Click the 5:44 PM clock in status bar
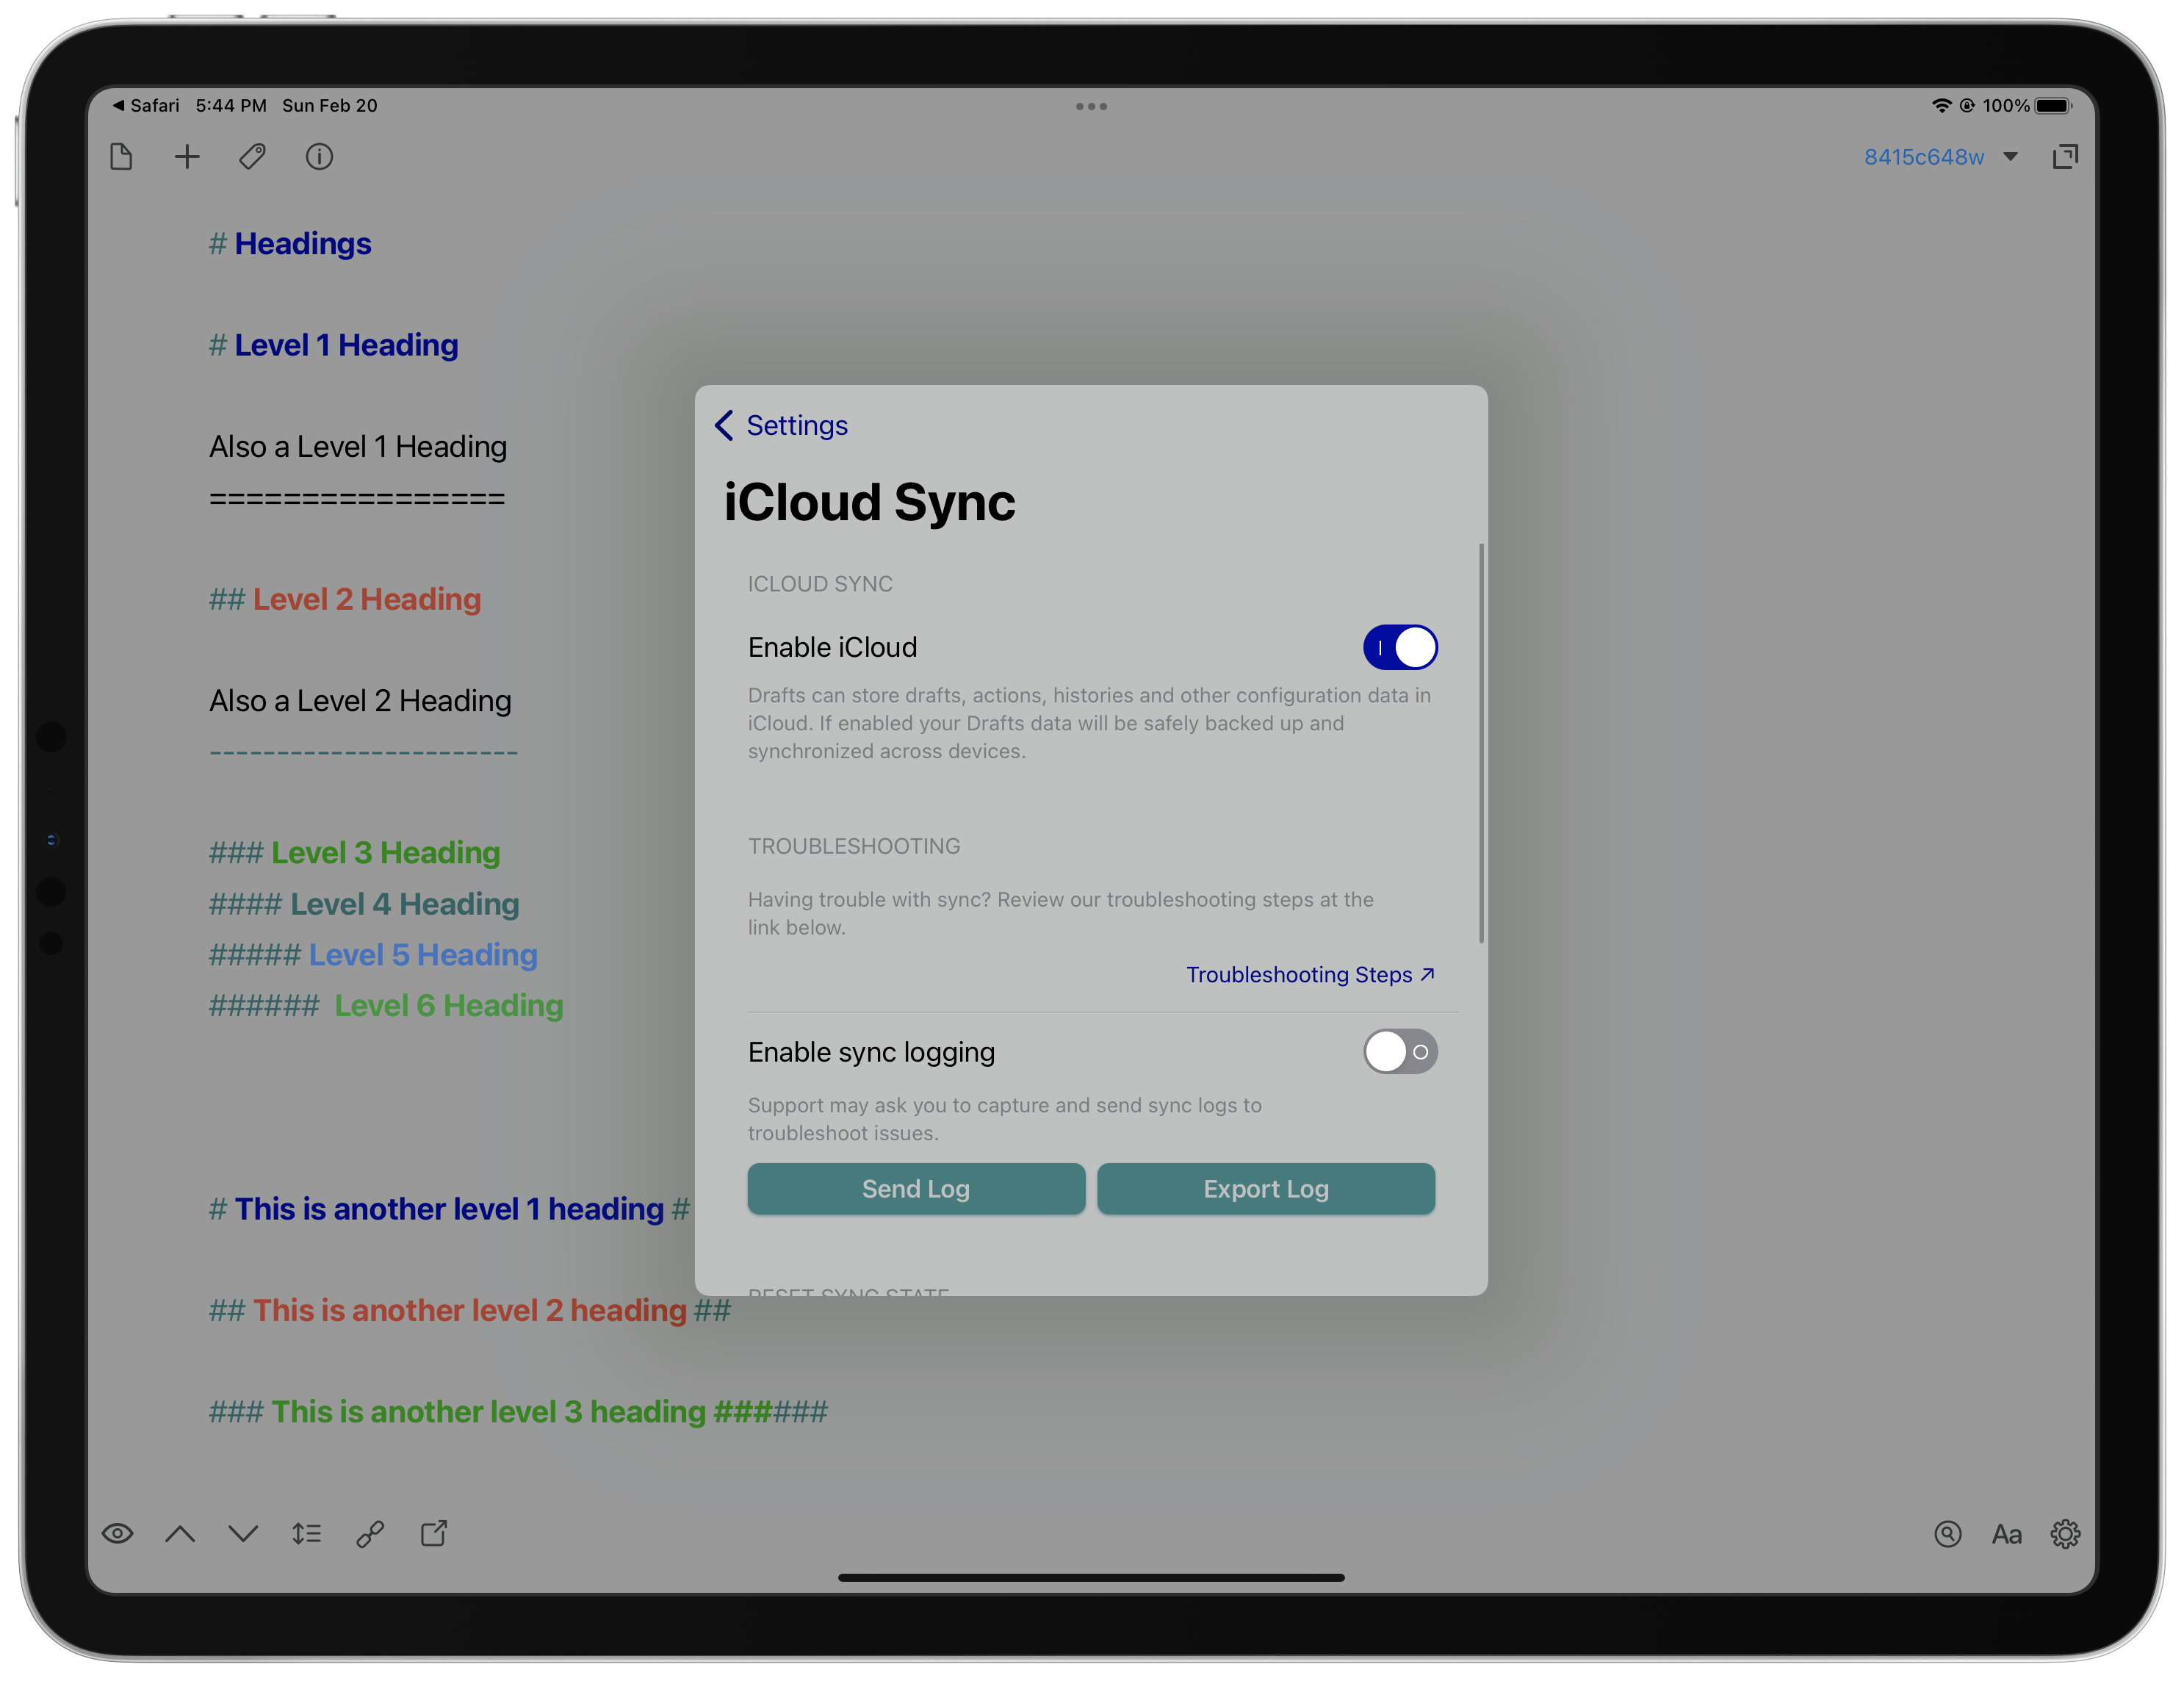The image size is (2184, 1681). (x=231, y=106)
